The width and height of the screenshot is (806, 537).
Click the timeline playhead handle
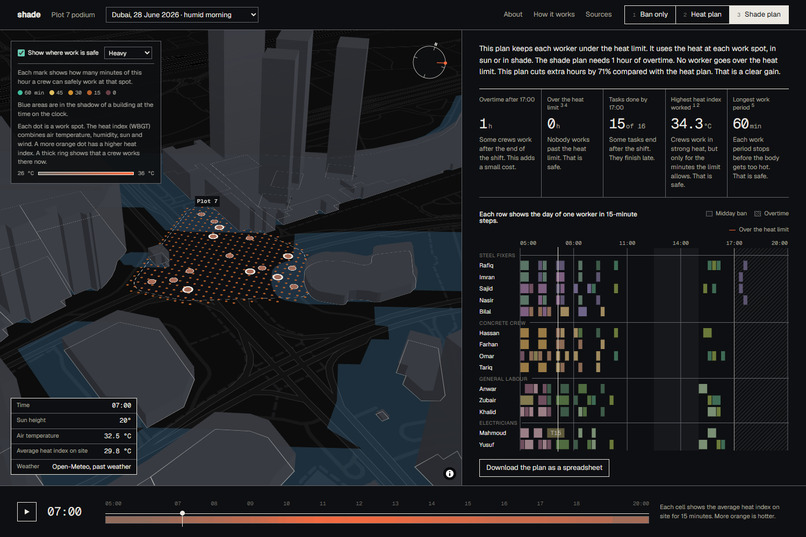(182, 513)
